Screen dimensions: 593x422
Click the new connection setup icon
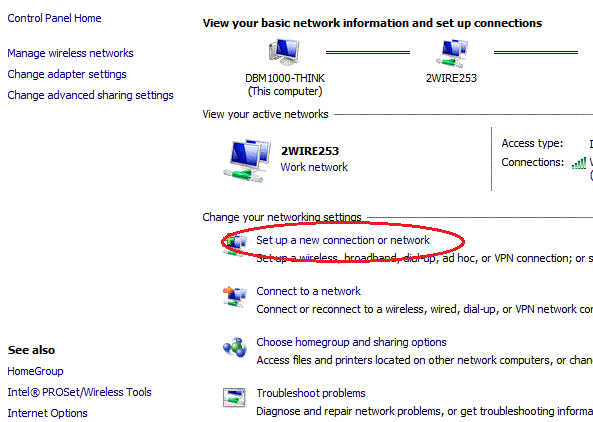[x=234, y=245]
